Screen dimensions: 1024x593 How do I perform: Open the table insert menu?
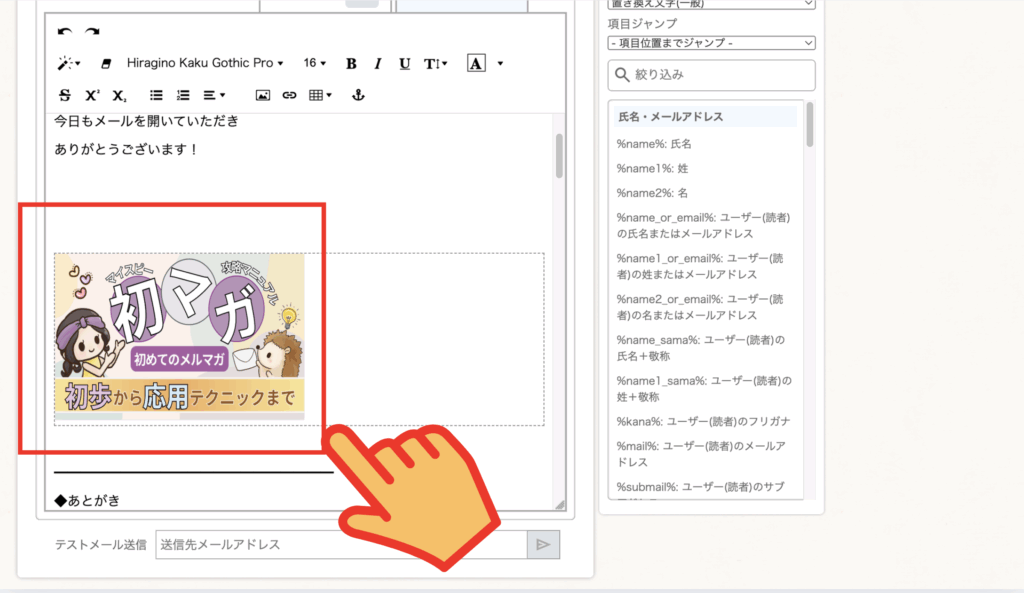click(x=320, y=95)
